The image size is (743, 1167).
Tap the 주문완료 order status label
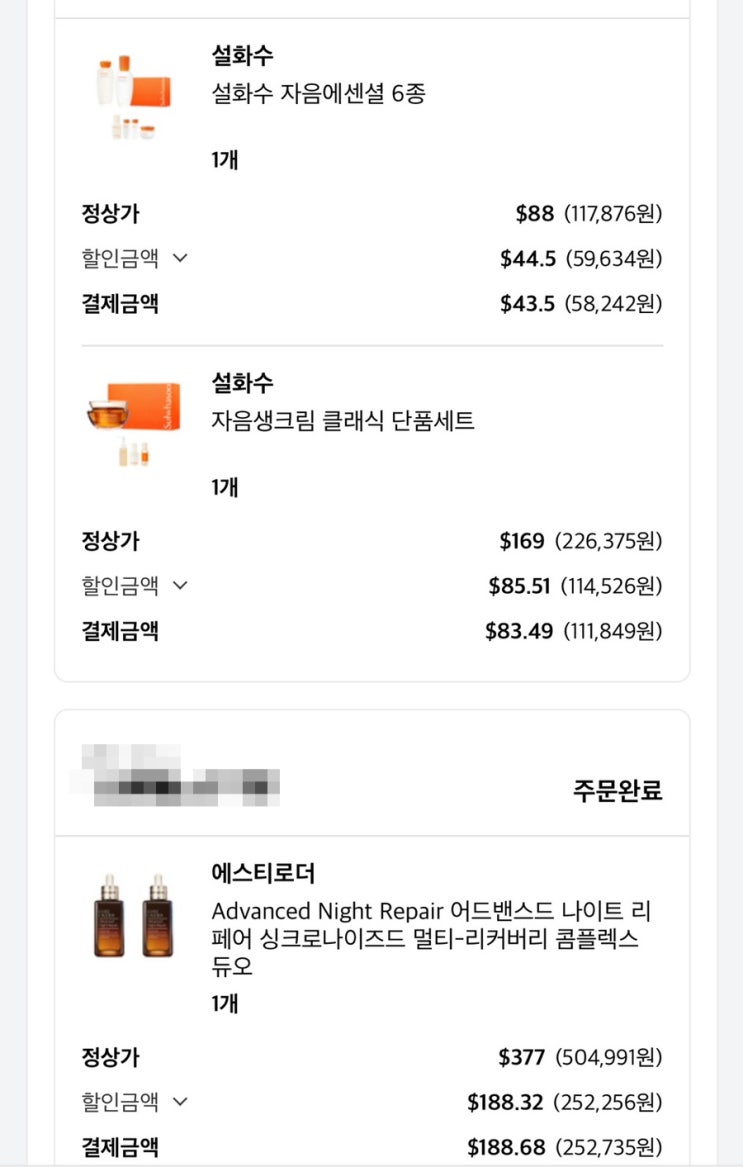click(617, 791)
